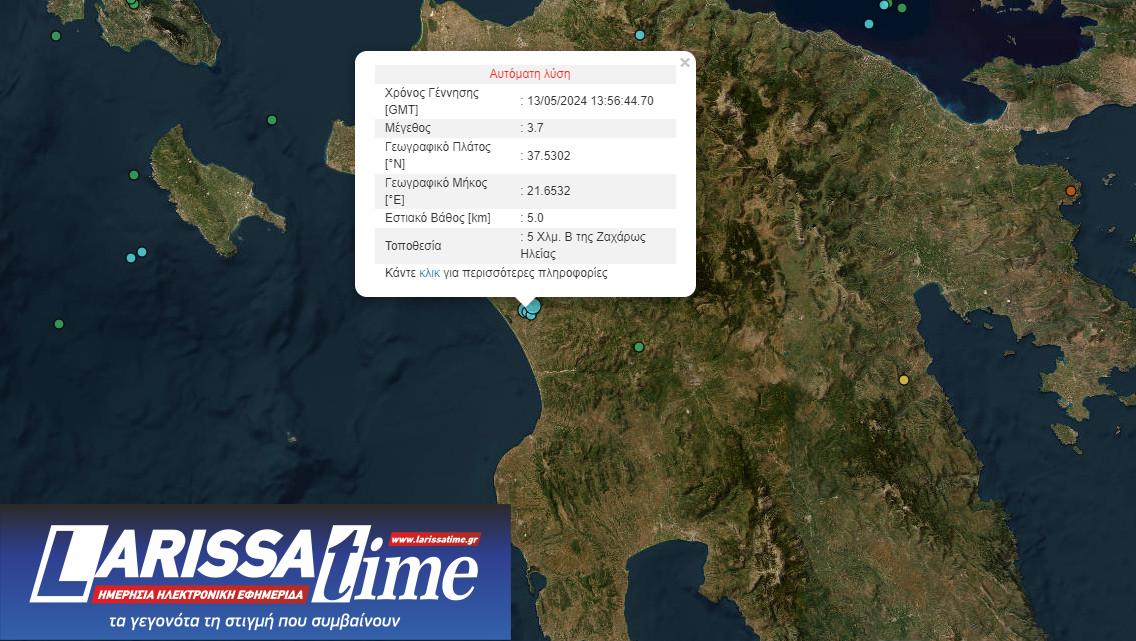Select the green marker cluster on Kefalonia island
The image size is (1136, 641).
click(x=134, y=4)
